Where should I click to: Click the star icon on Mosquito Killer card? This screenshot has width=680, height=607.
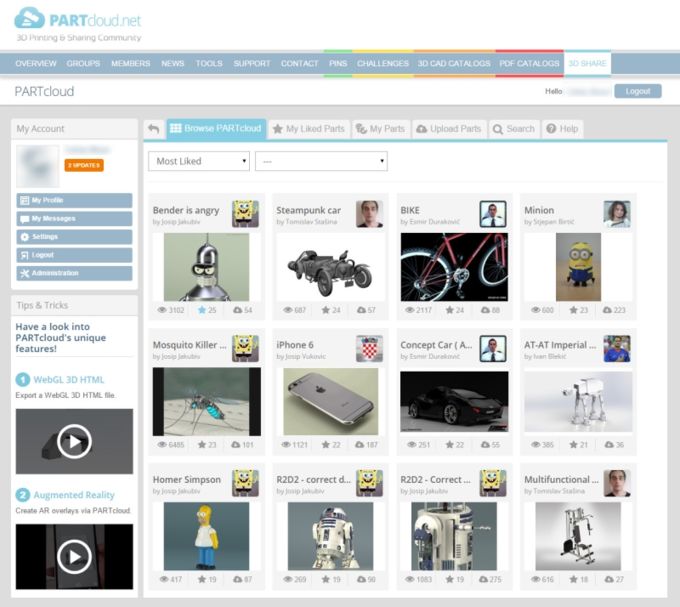[202, 444]
